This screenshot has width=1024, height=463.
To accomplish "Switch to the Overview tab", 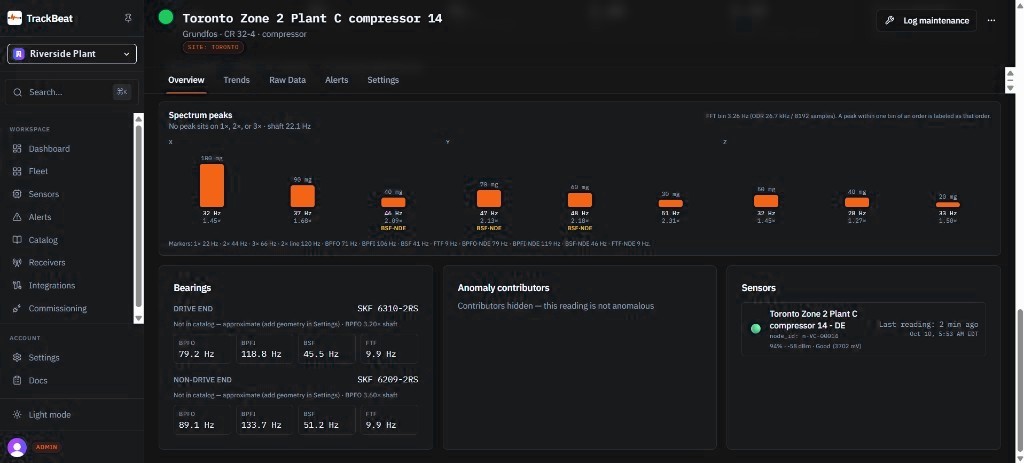I will click(x=186, y=80).
